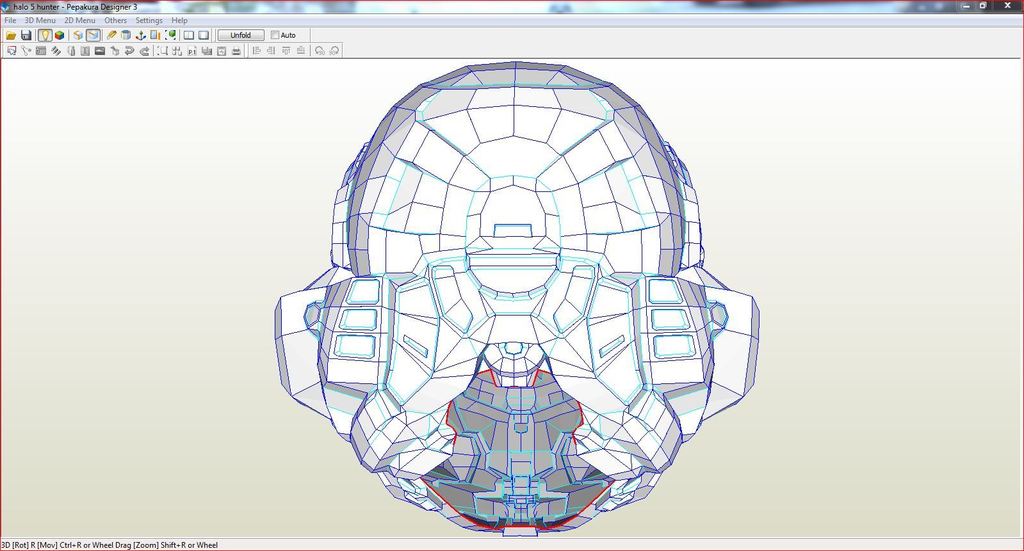The image size is (1024, 551).
Task: Click the print icon
Action: click(x=236, y=51)
